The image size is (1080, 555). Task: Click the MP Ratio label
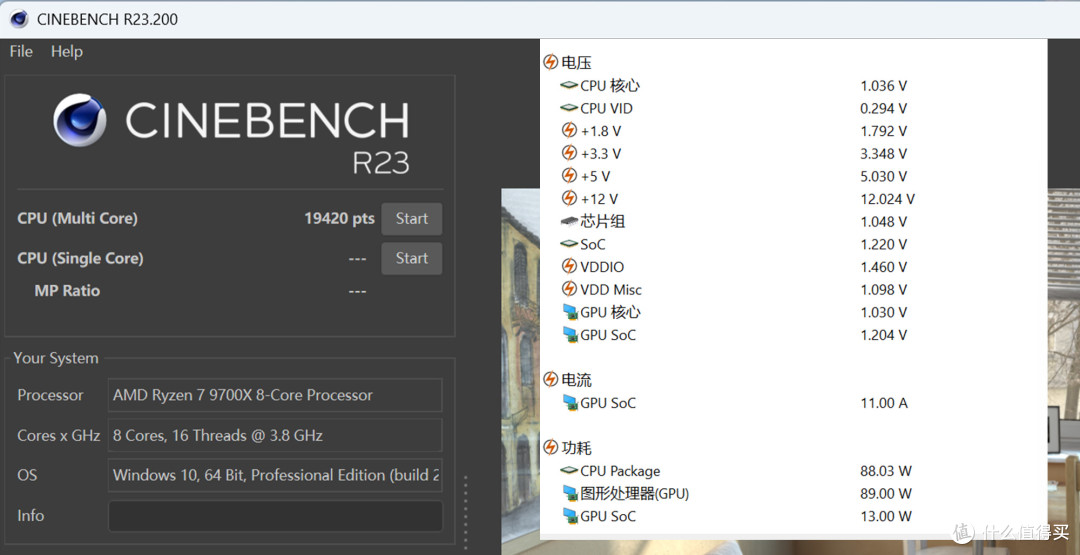[x=67, y=291]
